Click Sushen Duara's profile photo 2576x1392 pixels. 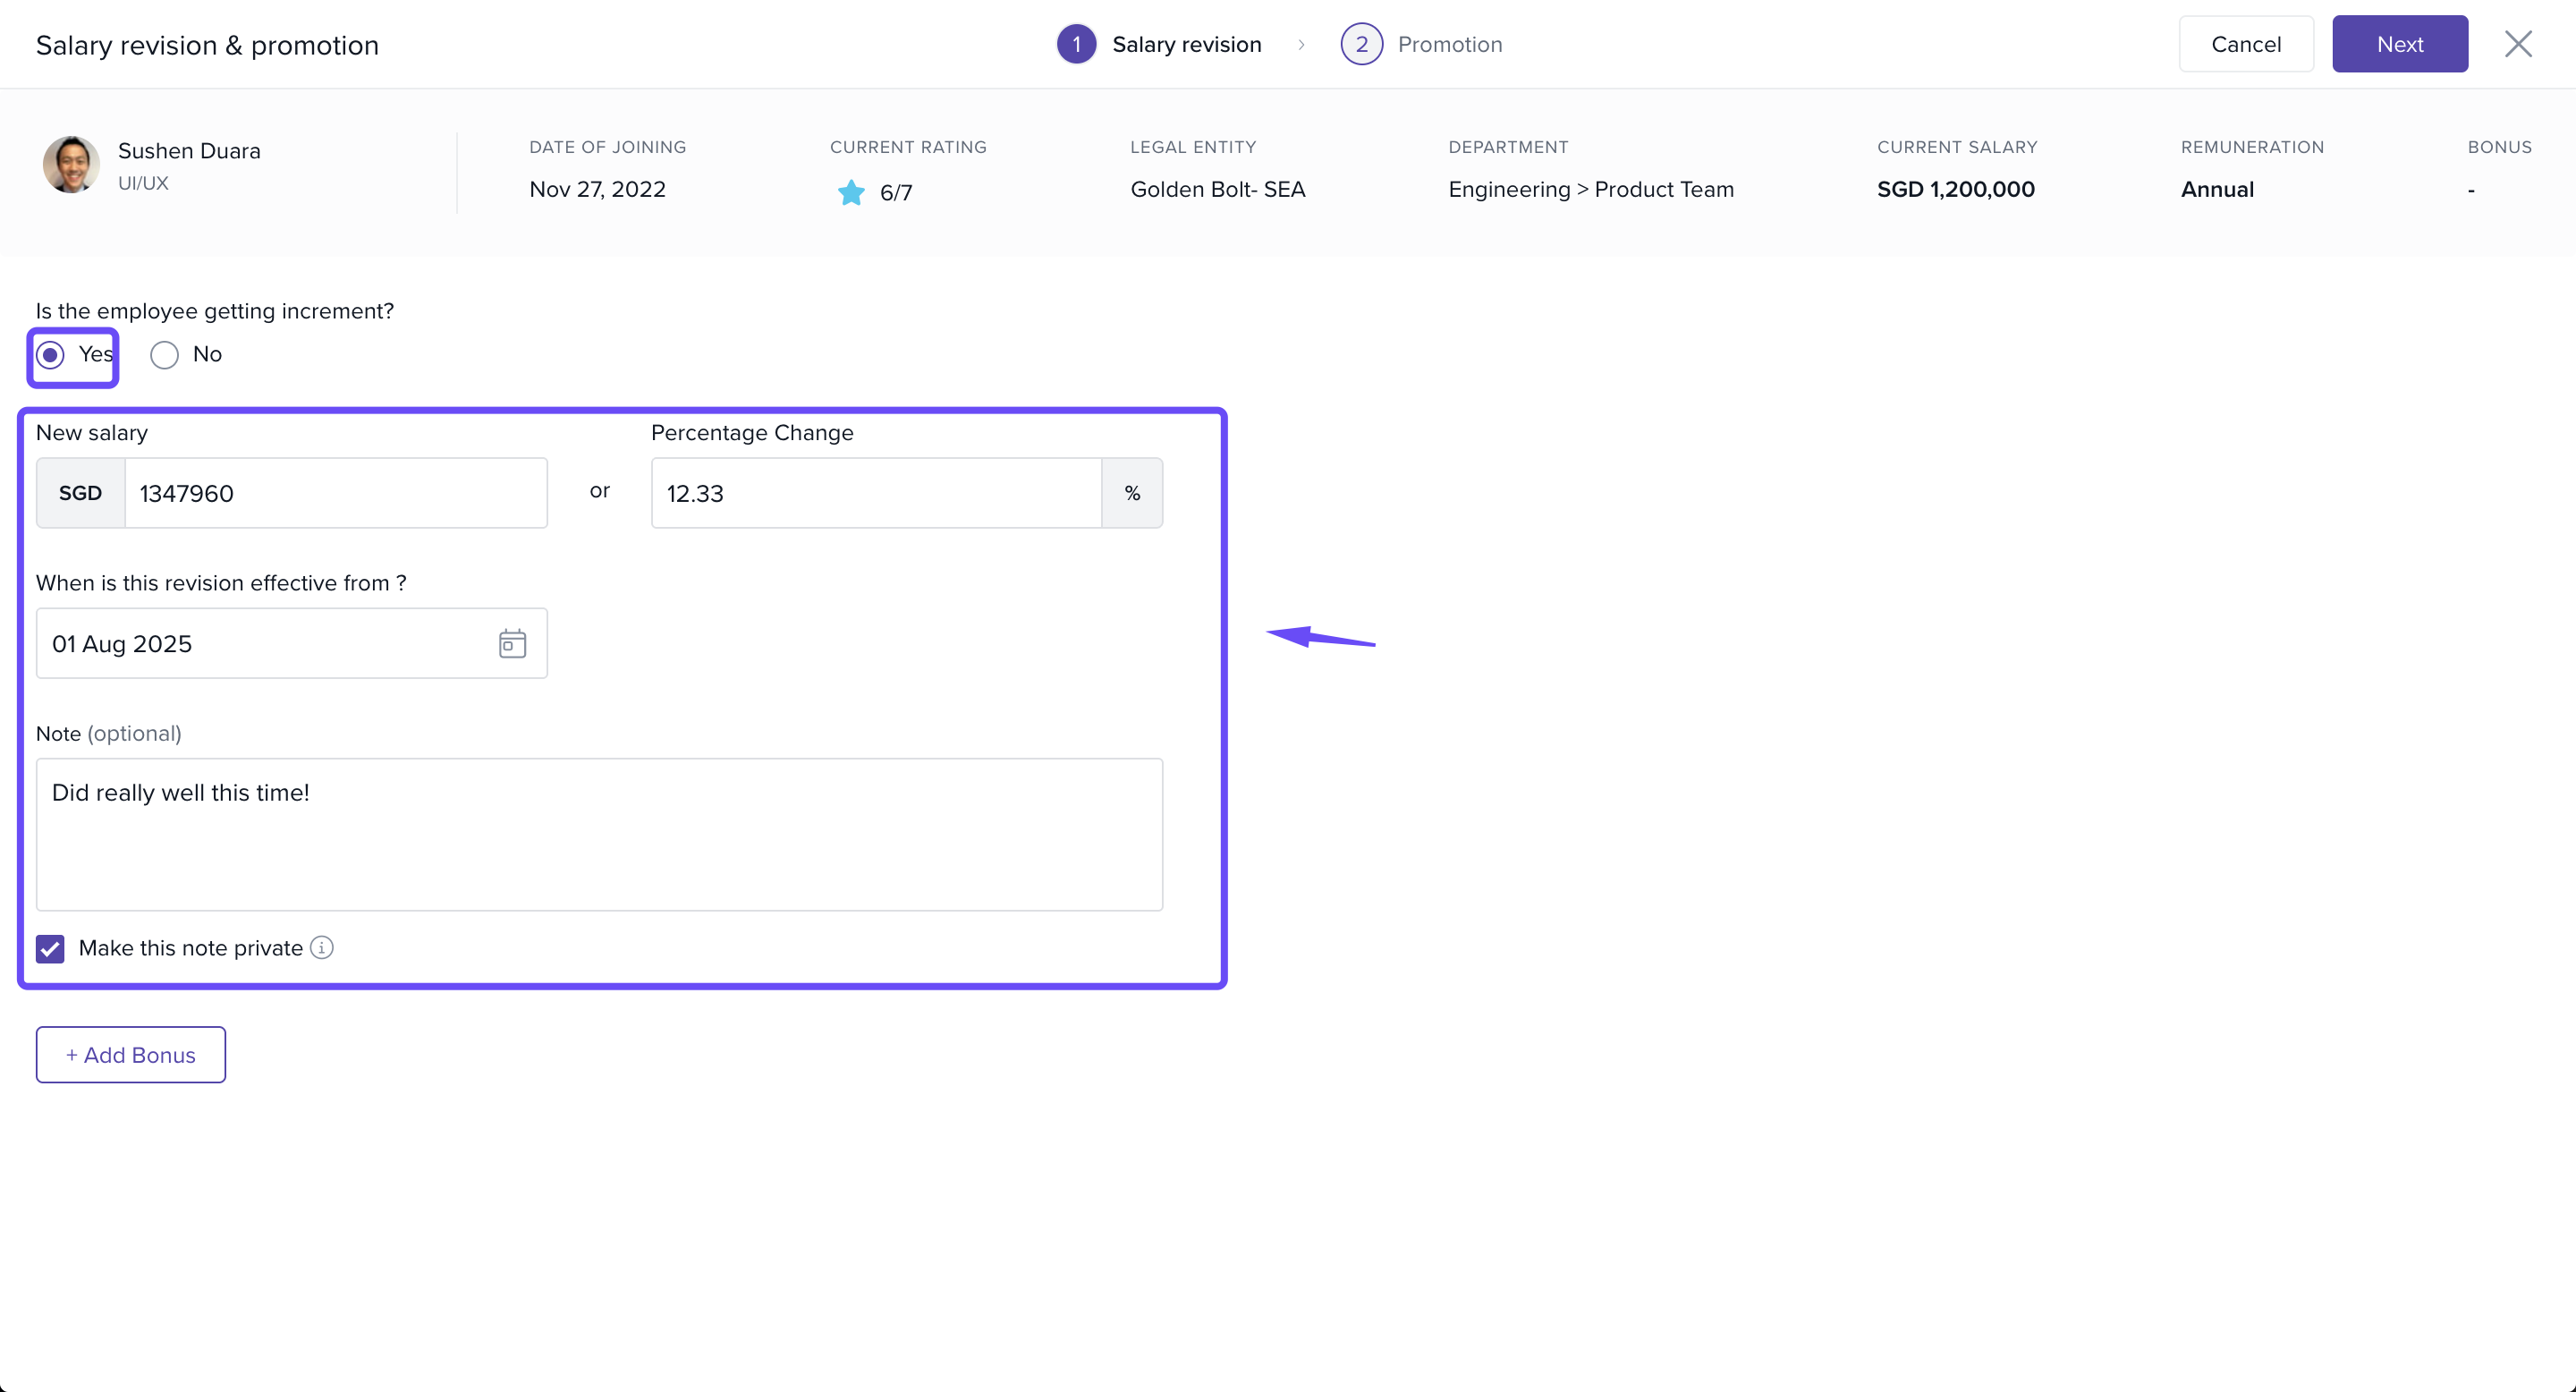(71, 165)
